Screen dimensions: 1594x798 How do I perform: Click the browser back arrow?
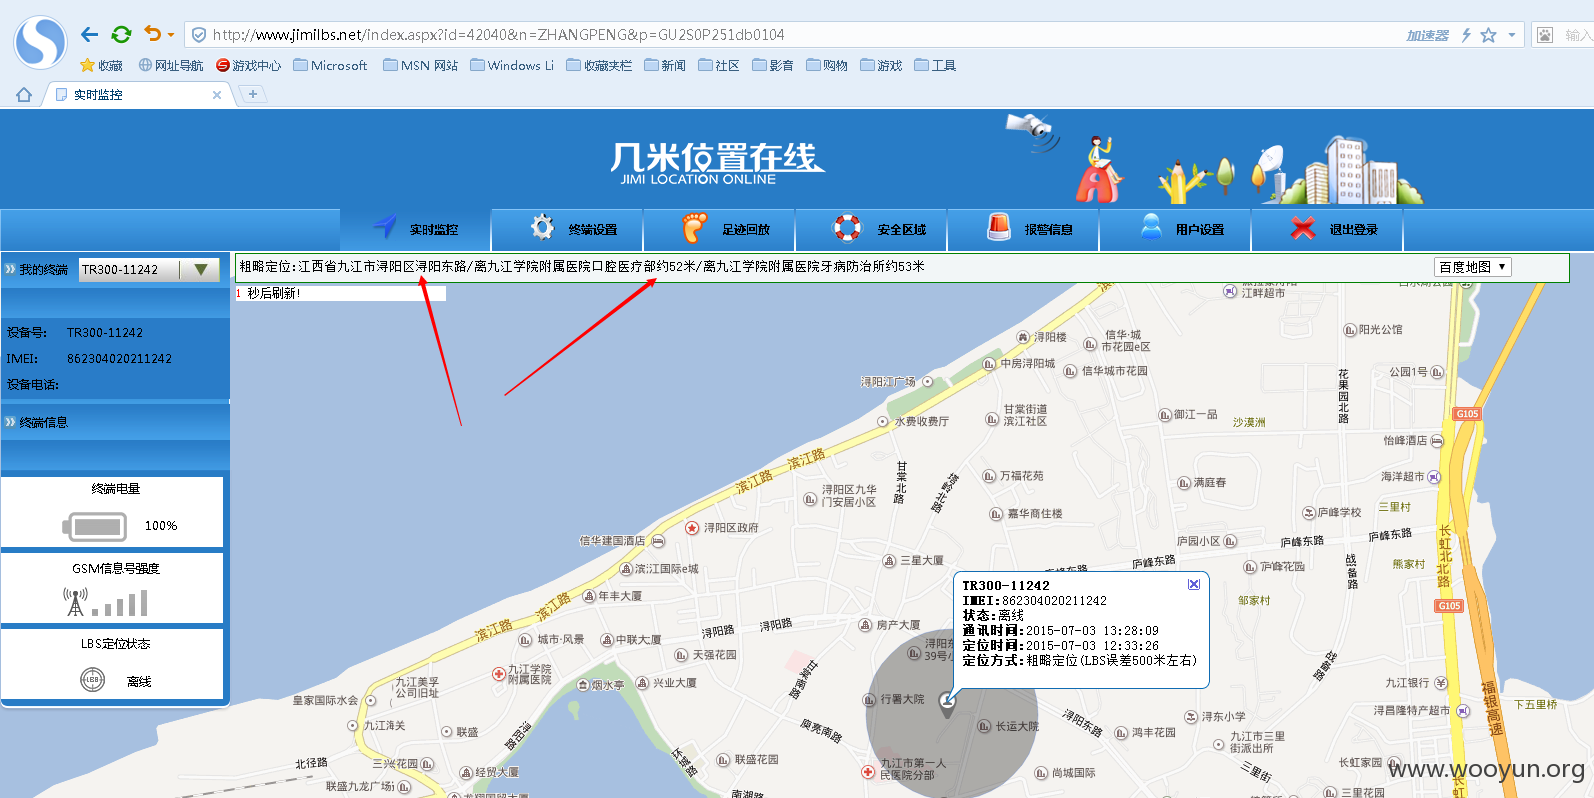tap(89, 34)
